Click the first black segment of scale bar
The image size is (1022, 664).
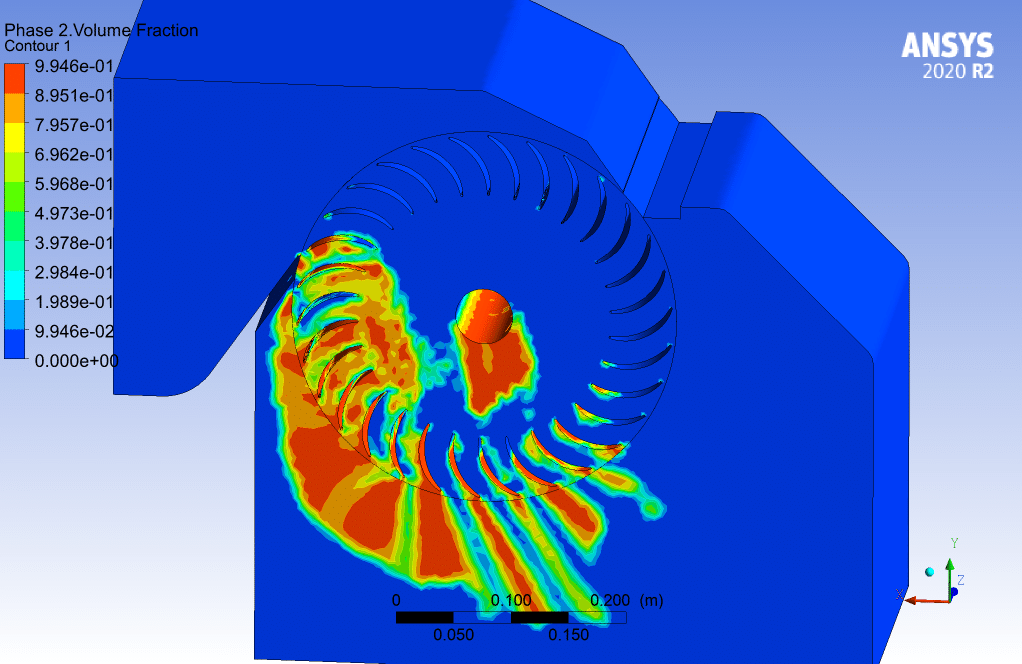point(425,617)
